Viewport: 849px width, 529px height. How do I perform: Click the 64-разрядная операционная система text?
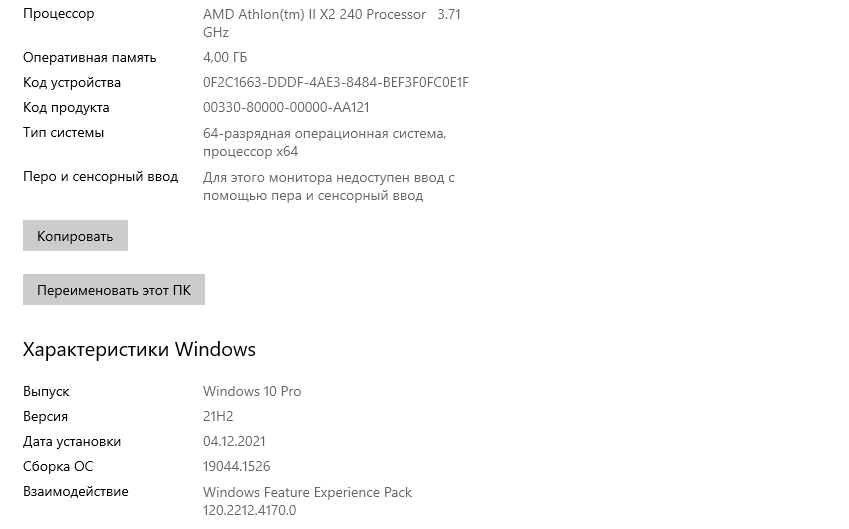point(324,134)
